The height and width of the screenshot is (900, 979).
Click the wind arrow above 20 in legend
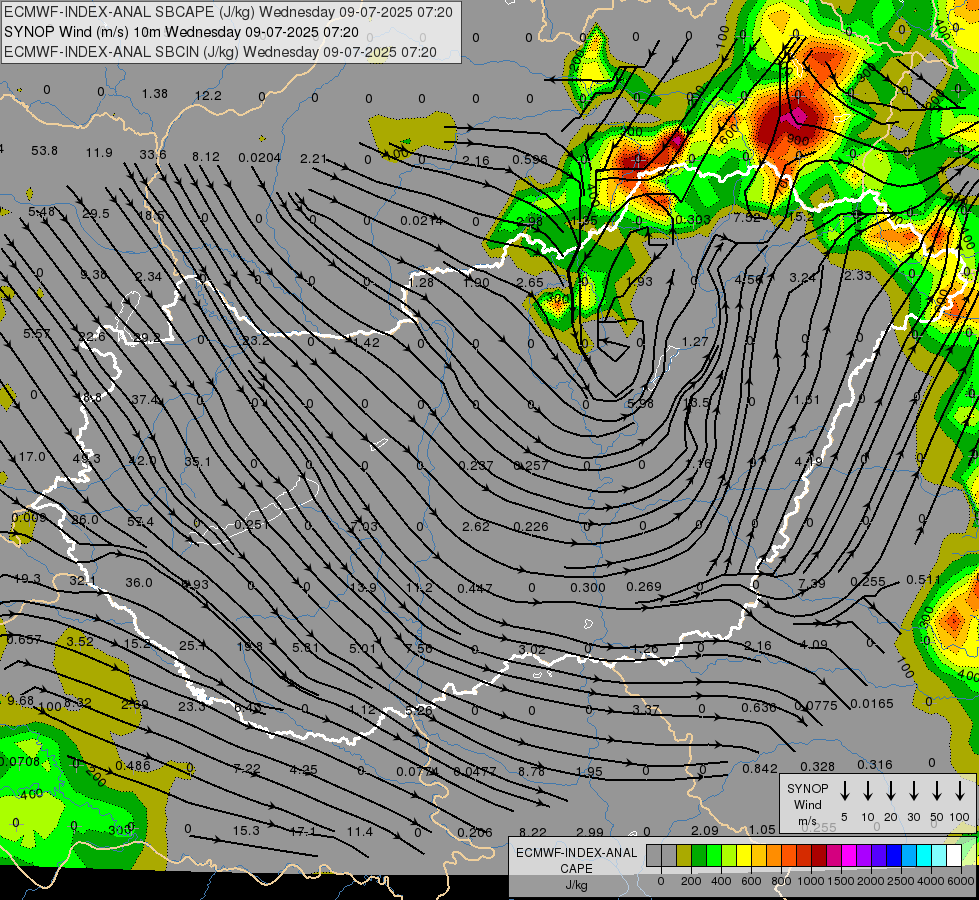891,791
